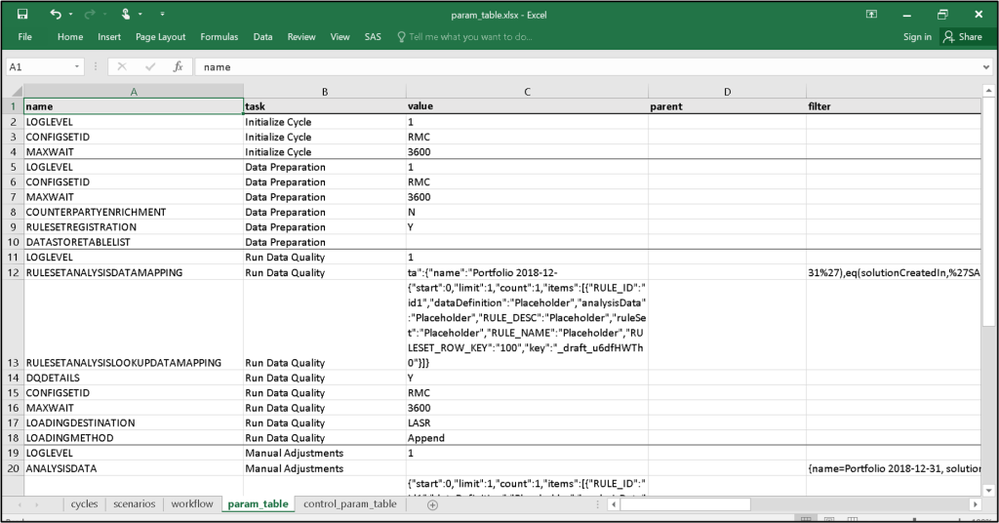Open the Customize Quick Access Toolbar dropdown
Viewport: 999px width, 523px height.
point(162,14)
